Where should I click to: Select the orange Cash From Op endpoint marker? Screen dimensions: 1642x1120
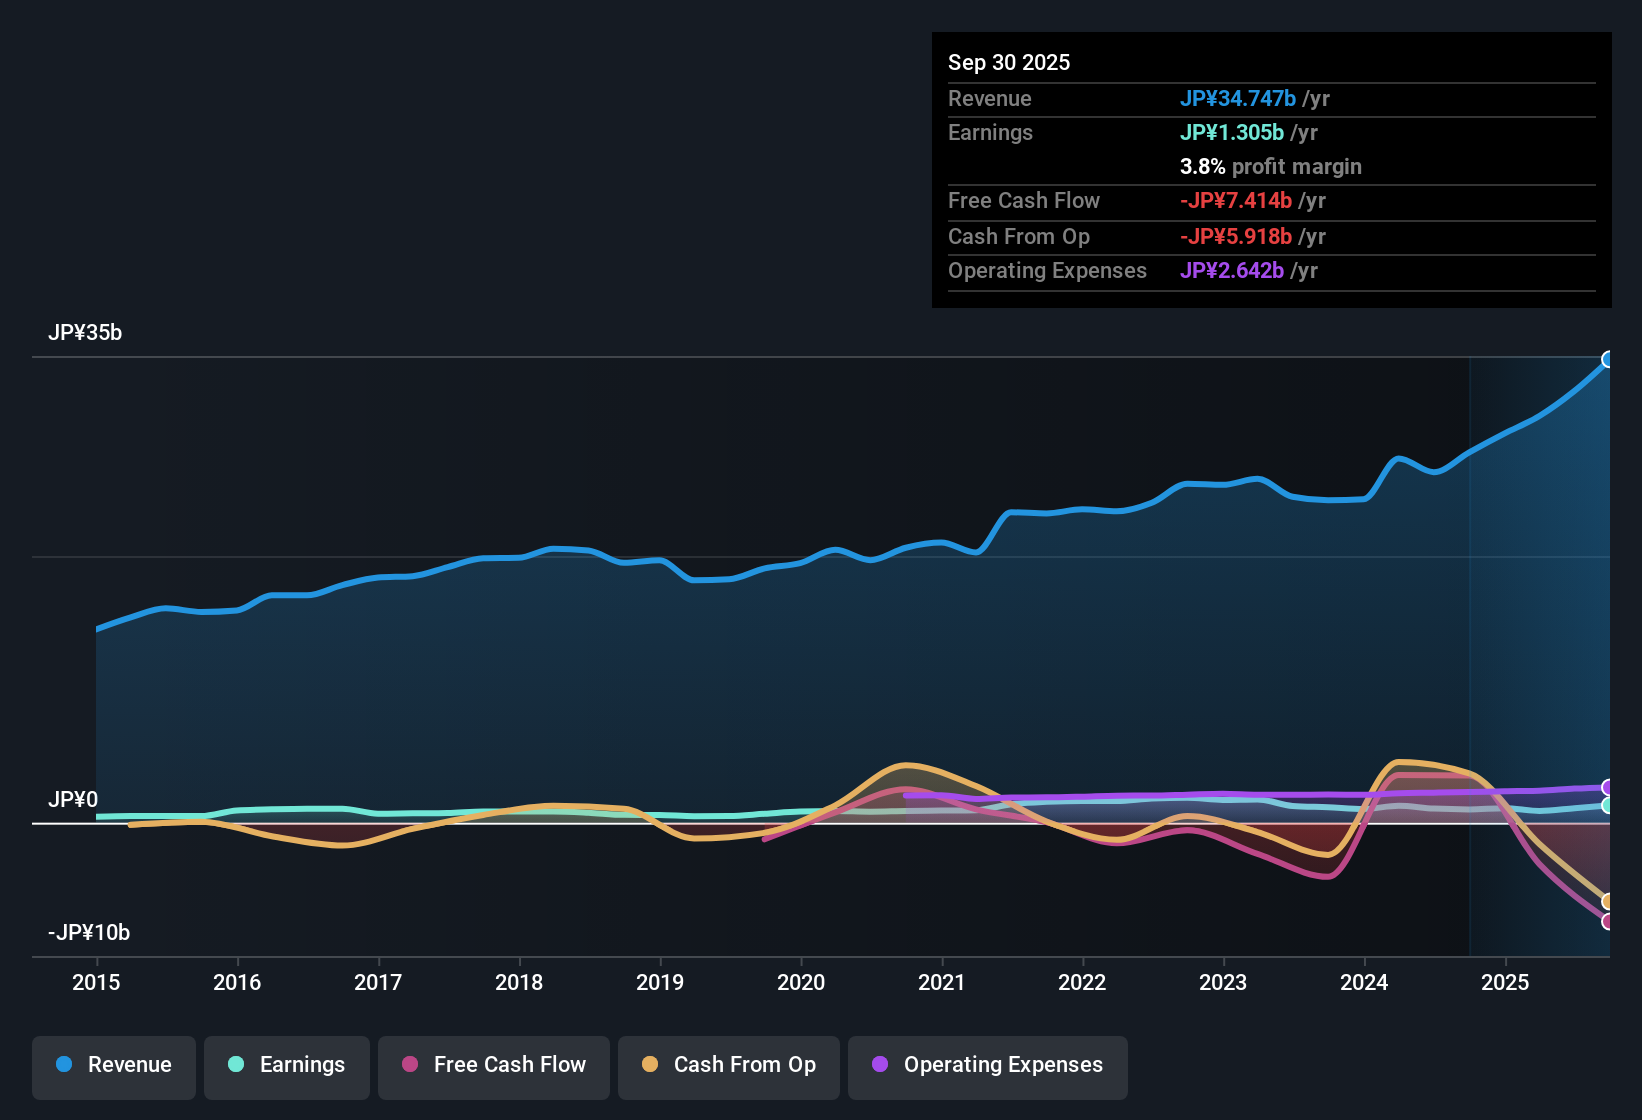(x=1609, y=901)
